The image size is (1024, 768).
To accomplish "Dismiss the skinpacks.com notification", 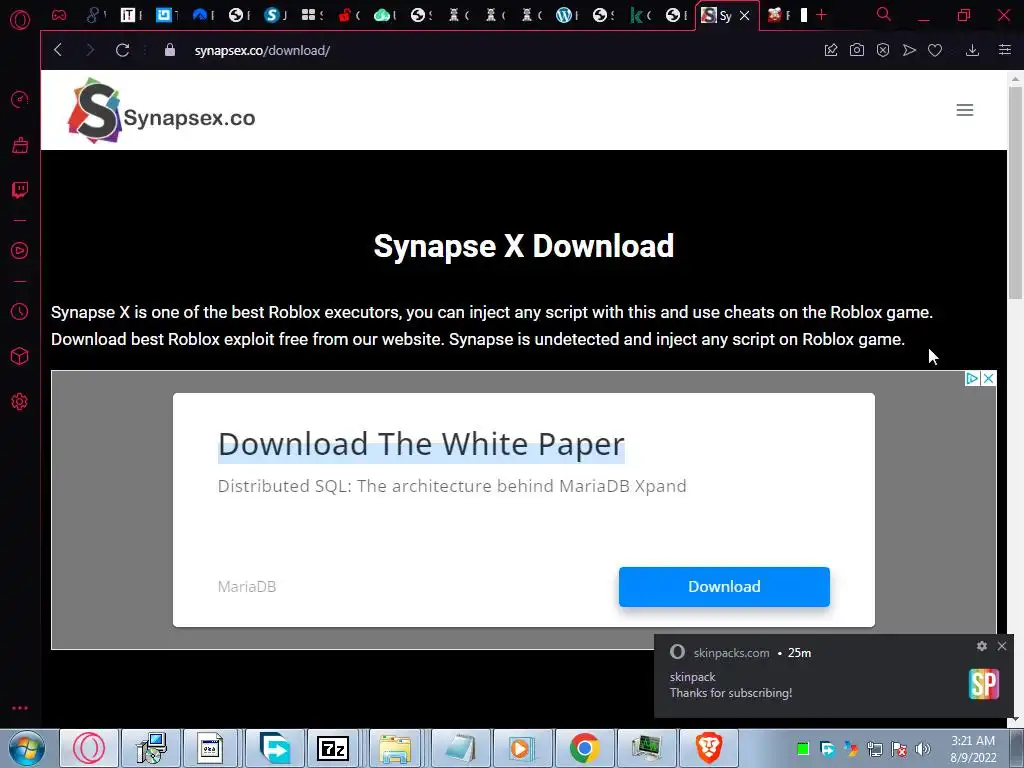I will point(1002,646).
